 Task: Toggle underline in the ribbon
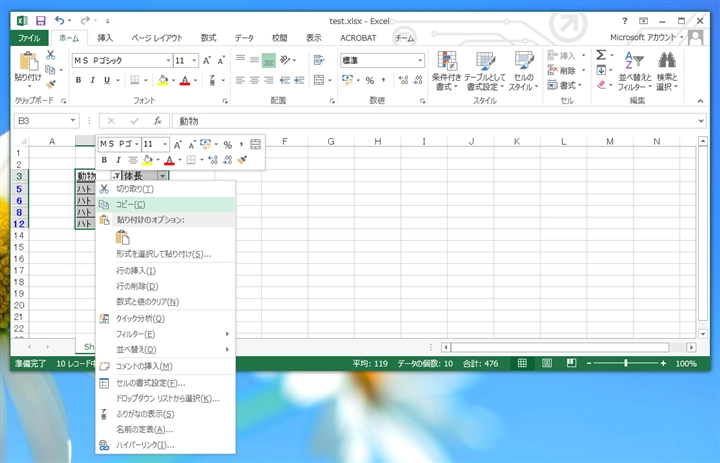107,80
